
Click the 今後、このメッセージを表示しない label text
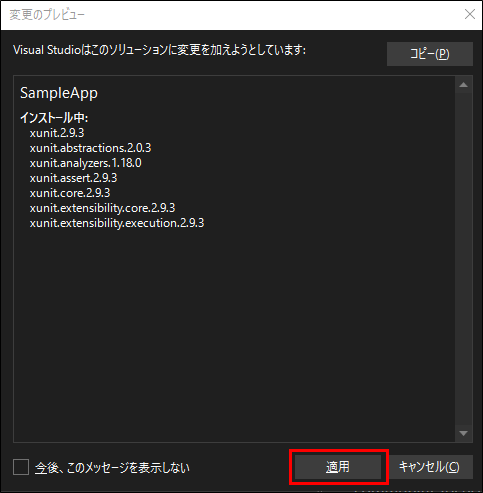coord(112,468)
